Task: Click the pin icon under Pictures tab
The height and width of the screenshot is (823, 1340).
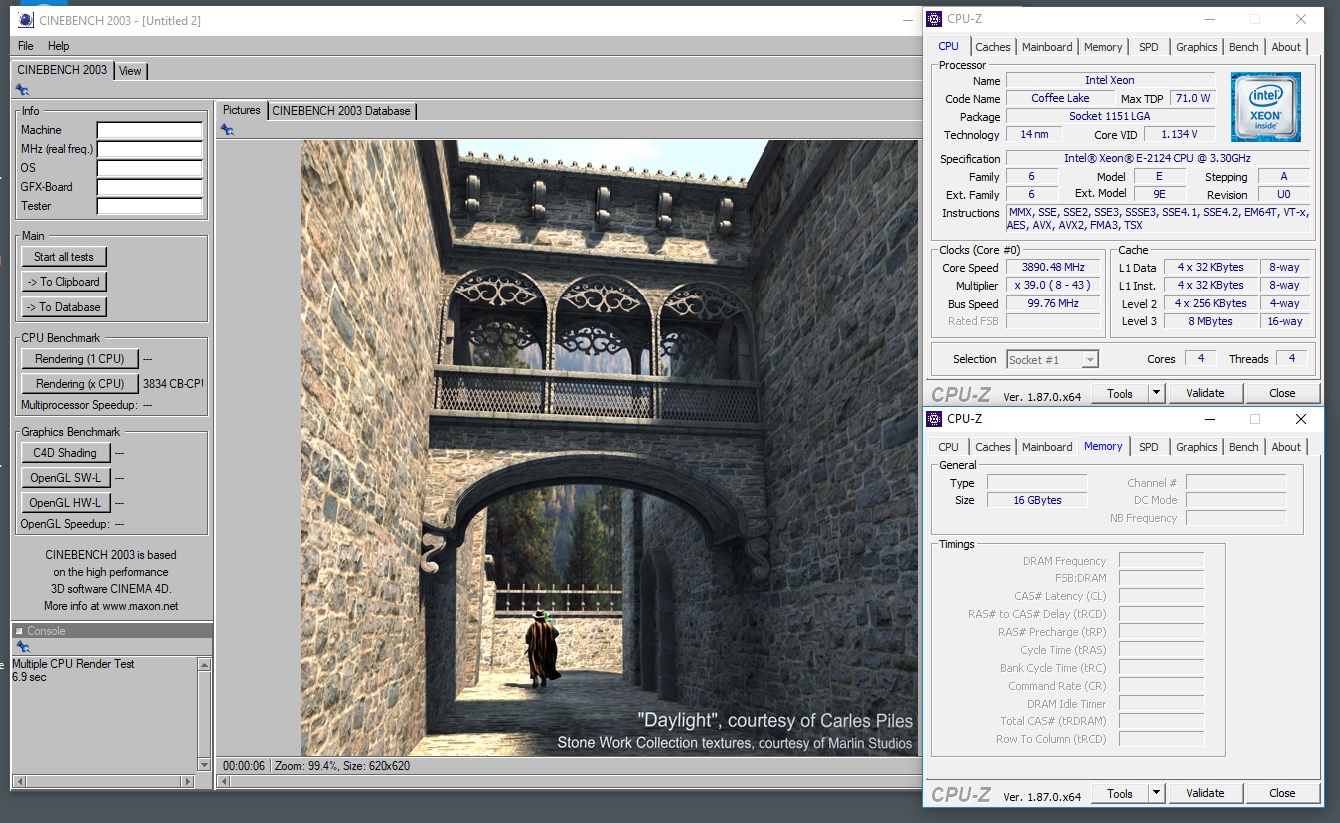Action: click(227, 129)
